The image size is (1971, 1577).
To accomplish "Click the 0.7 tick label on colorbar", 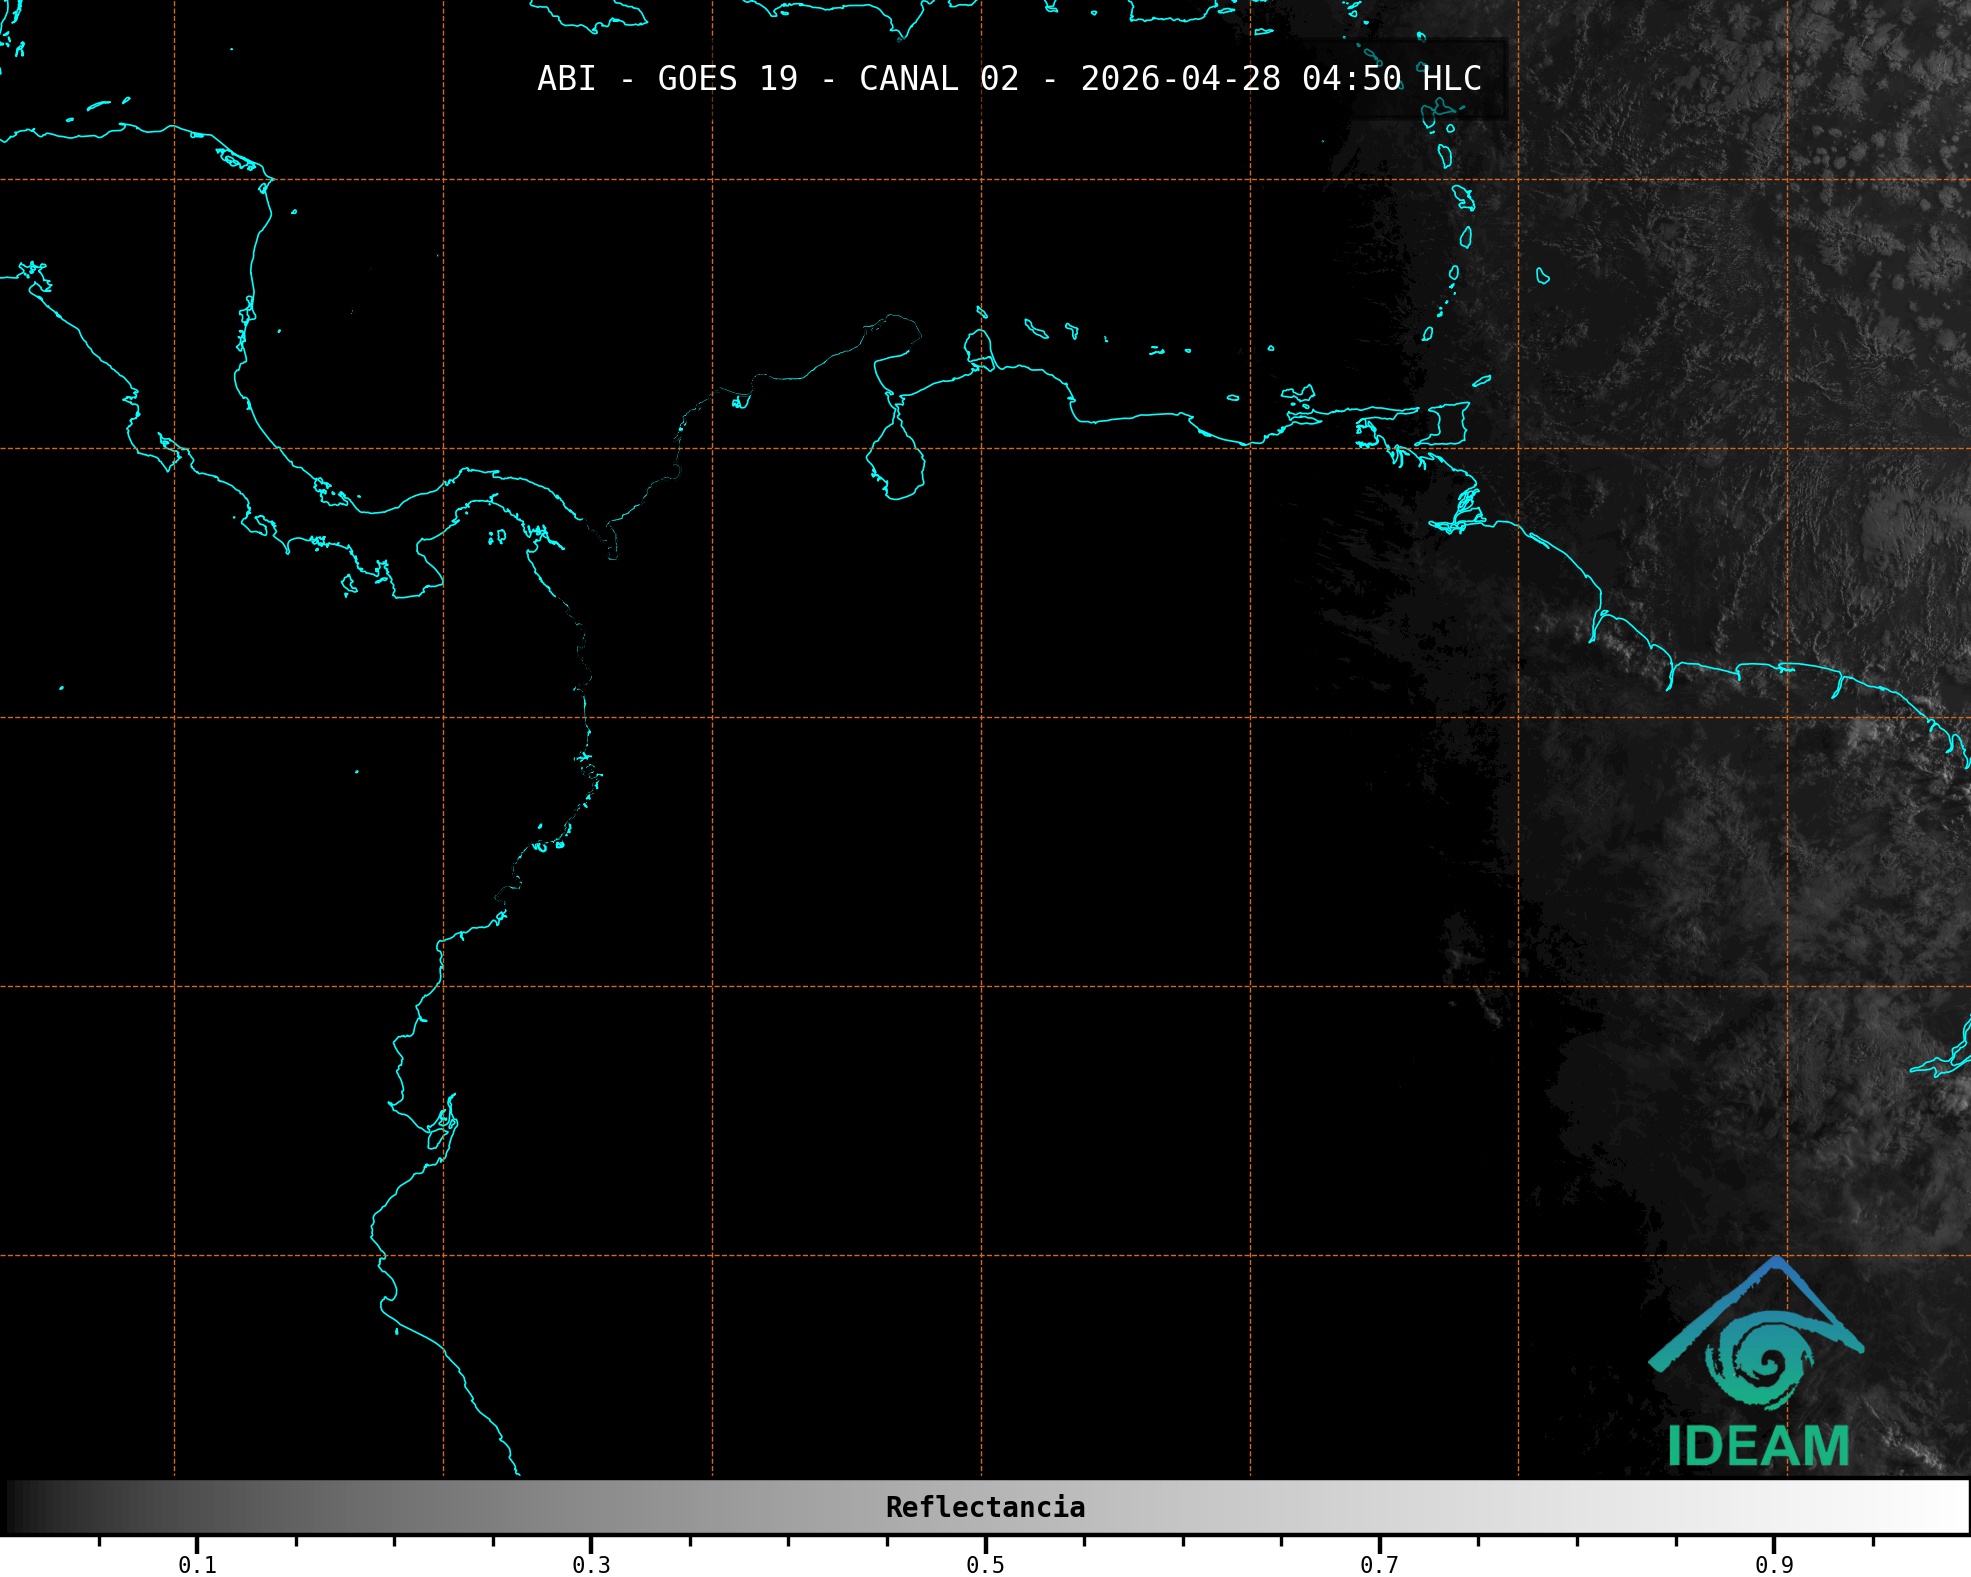I will [1379, 1565].
